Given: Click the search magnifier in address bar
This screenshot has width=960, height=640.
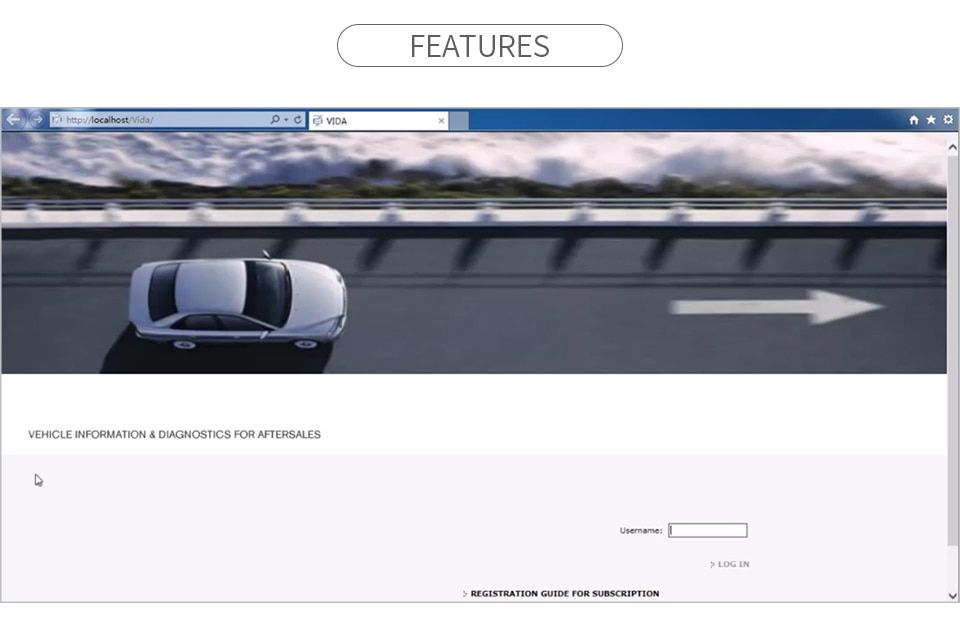Looking at the screenshot, I should tap(275, 120).
